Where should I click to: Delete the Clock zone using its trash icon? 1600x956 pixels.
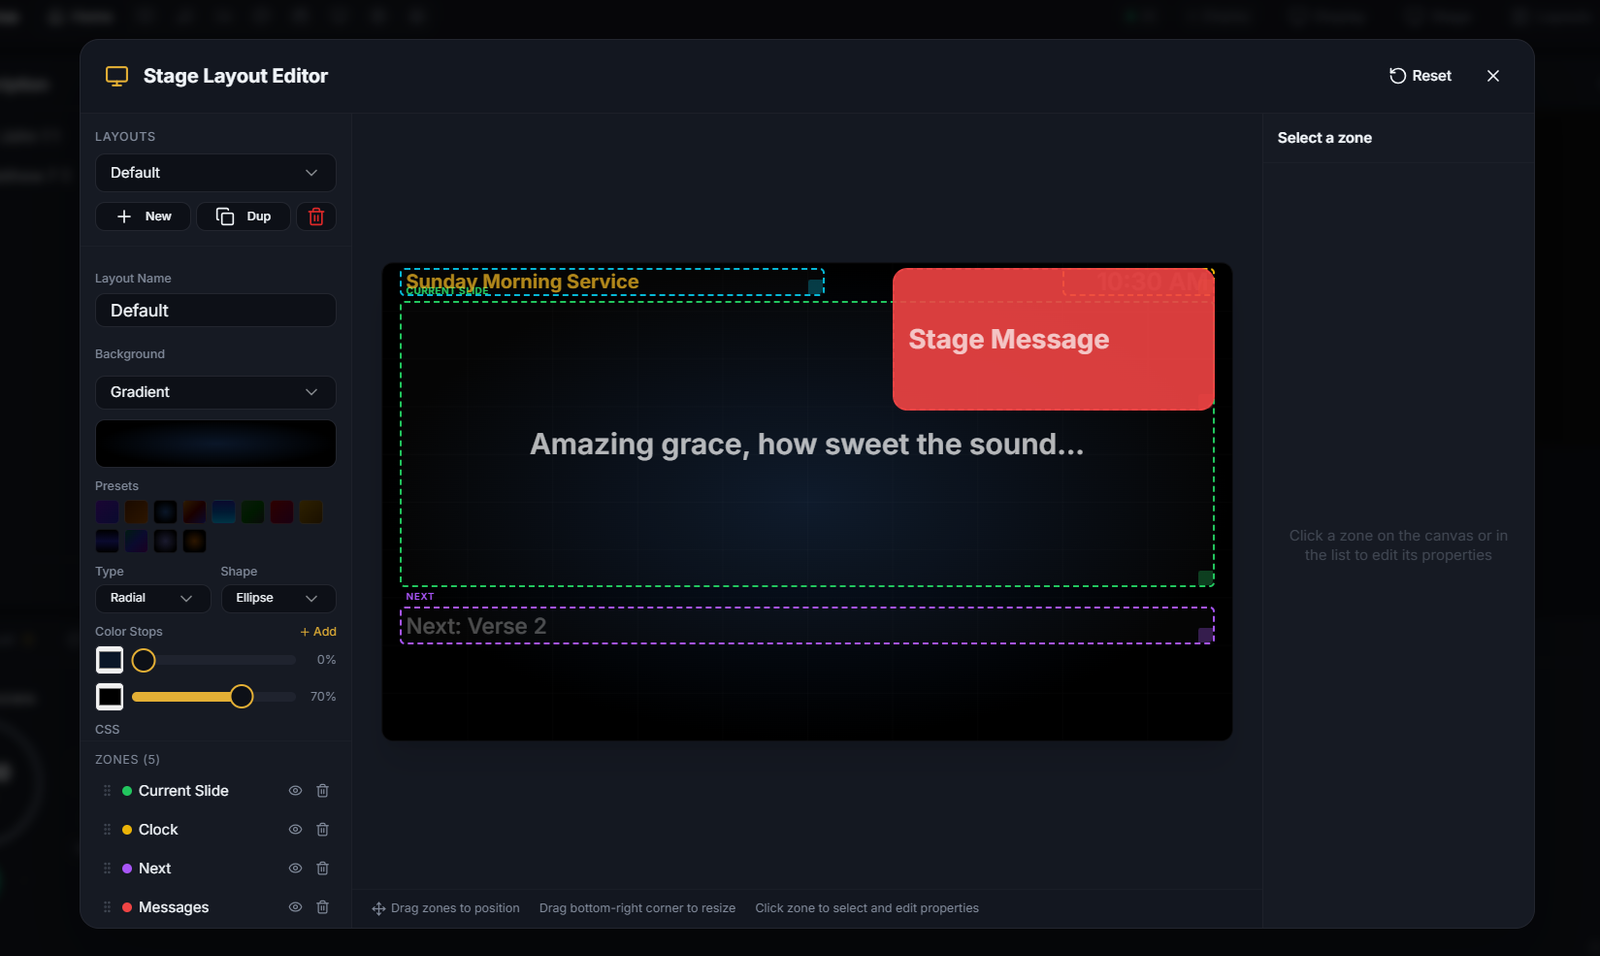pyautogui.click(x=322, y=829)
